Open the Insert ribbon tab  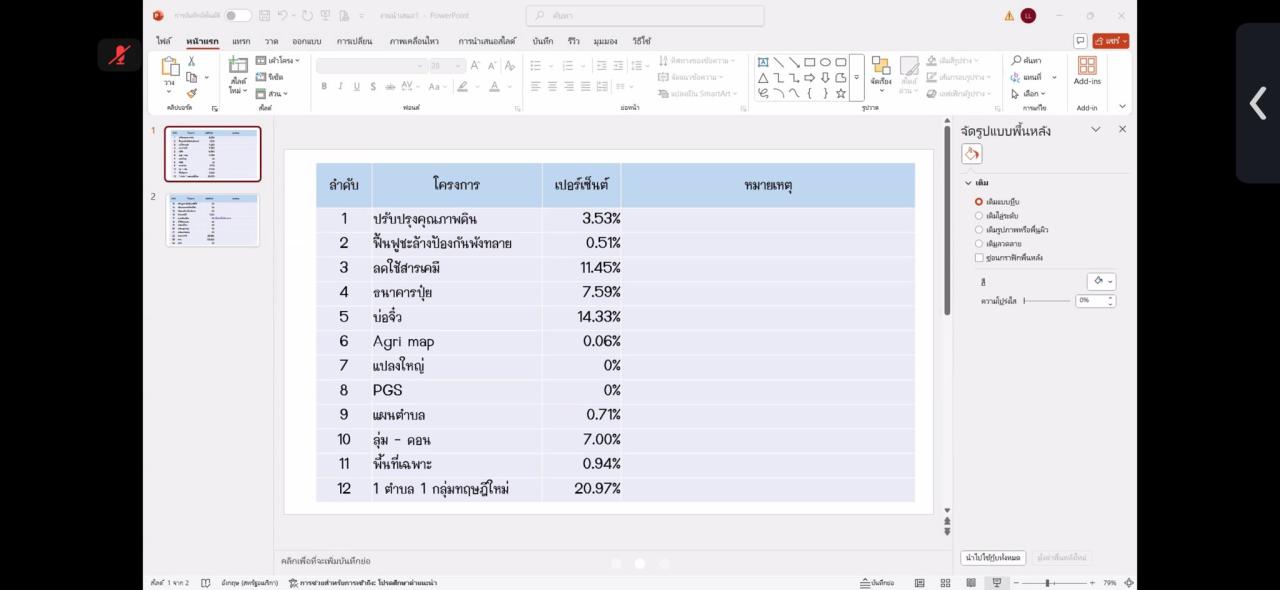241,41
